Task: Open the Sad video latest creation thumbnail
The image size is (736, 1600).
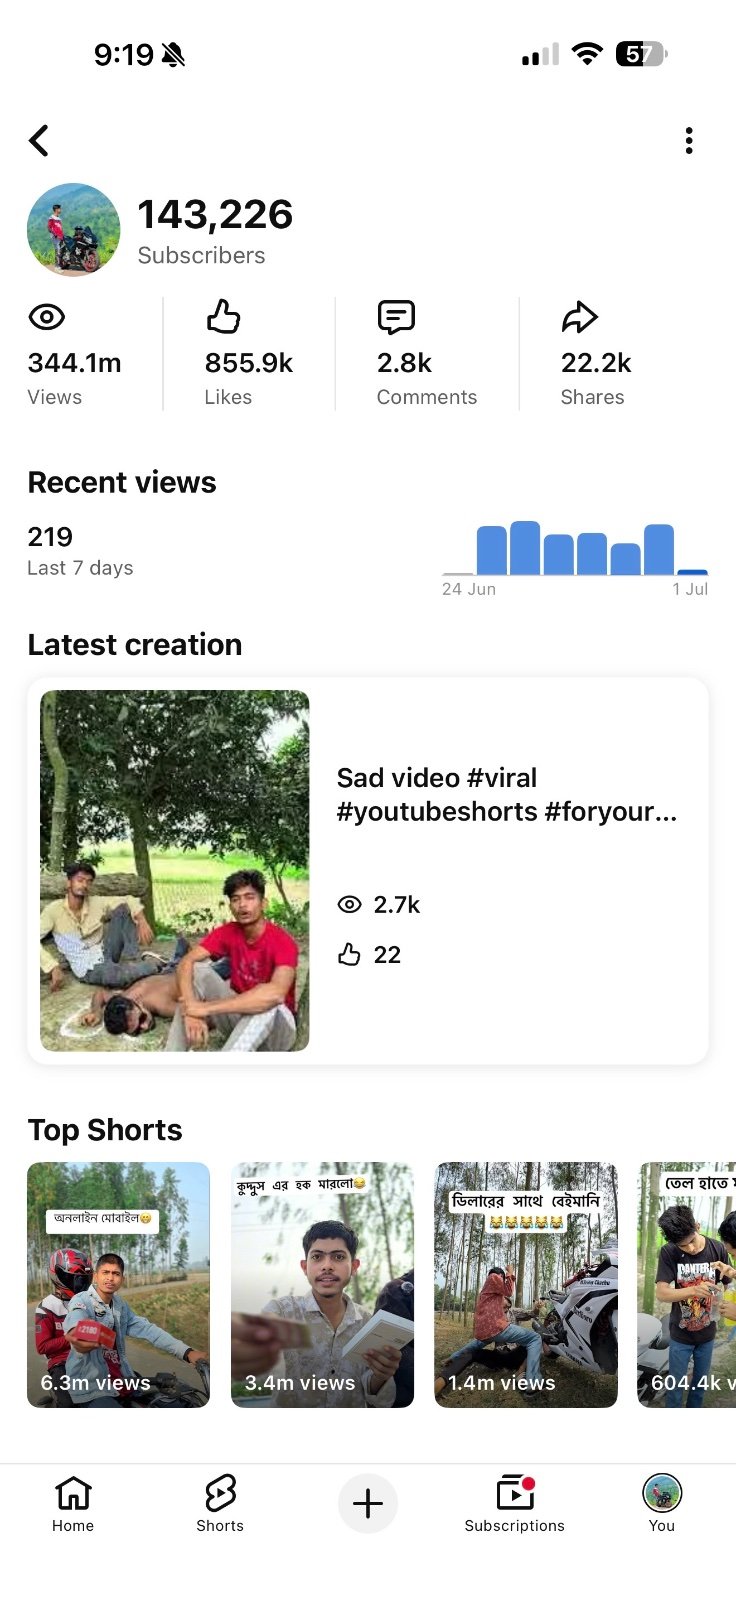Action: [x=175, y=870]
